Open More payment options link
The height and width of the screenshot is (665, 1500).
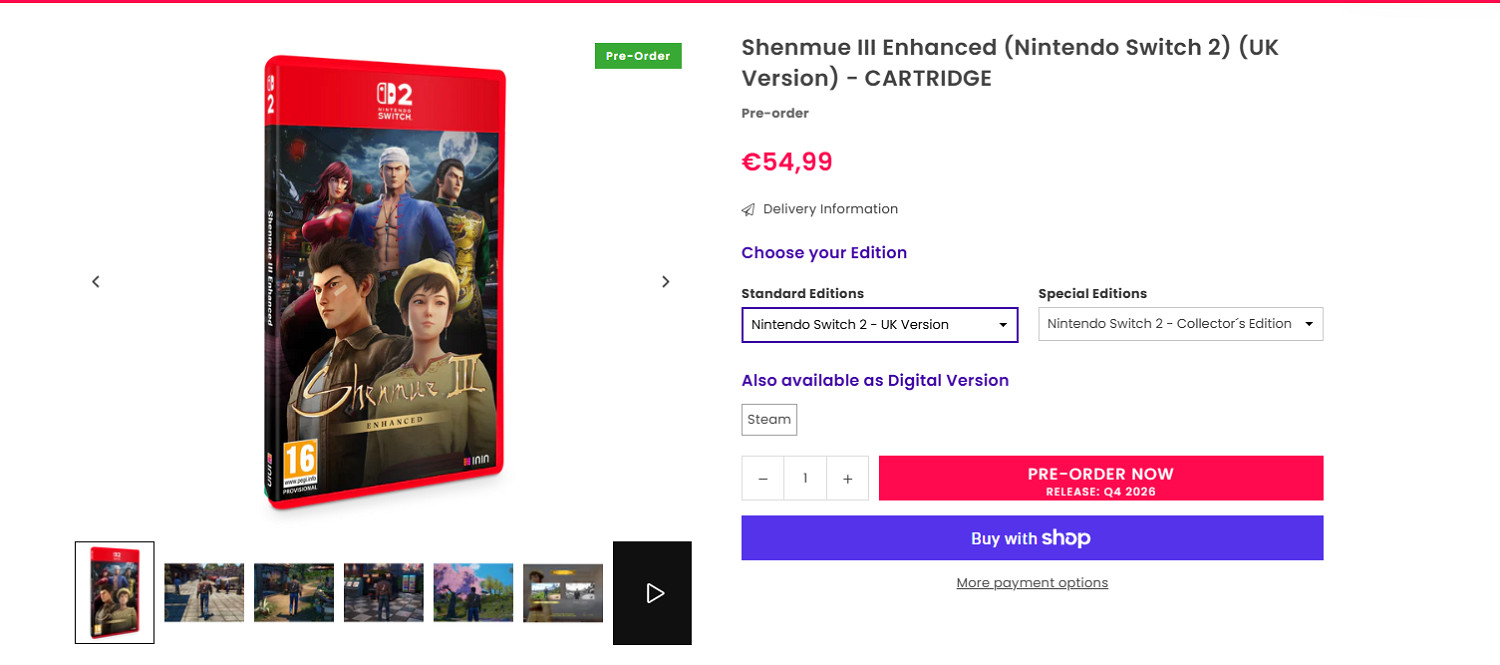1031,583
